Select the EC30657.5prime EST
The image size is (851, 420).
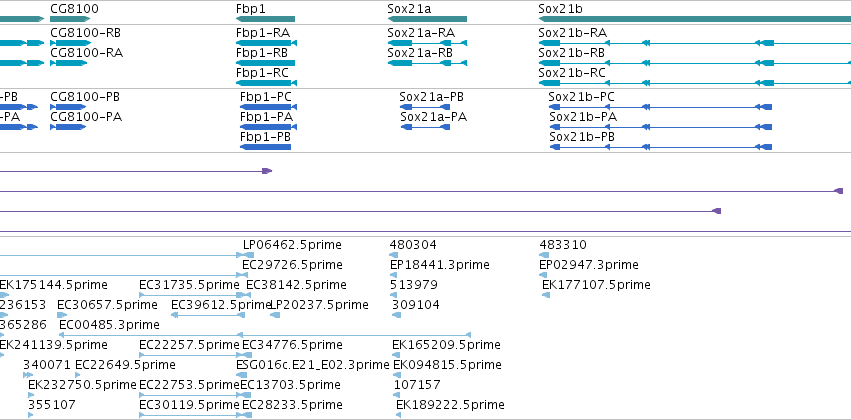coord(62,315)
